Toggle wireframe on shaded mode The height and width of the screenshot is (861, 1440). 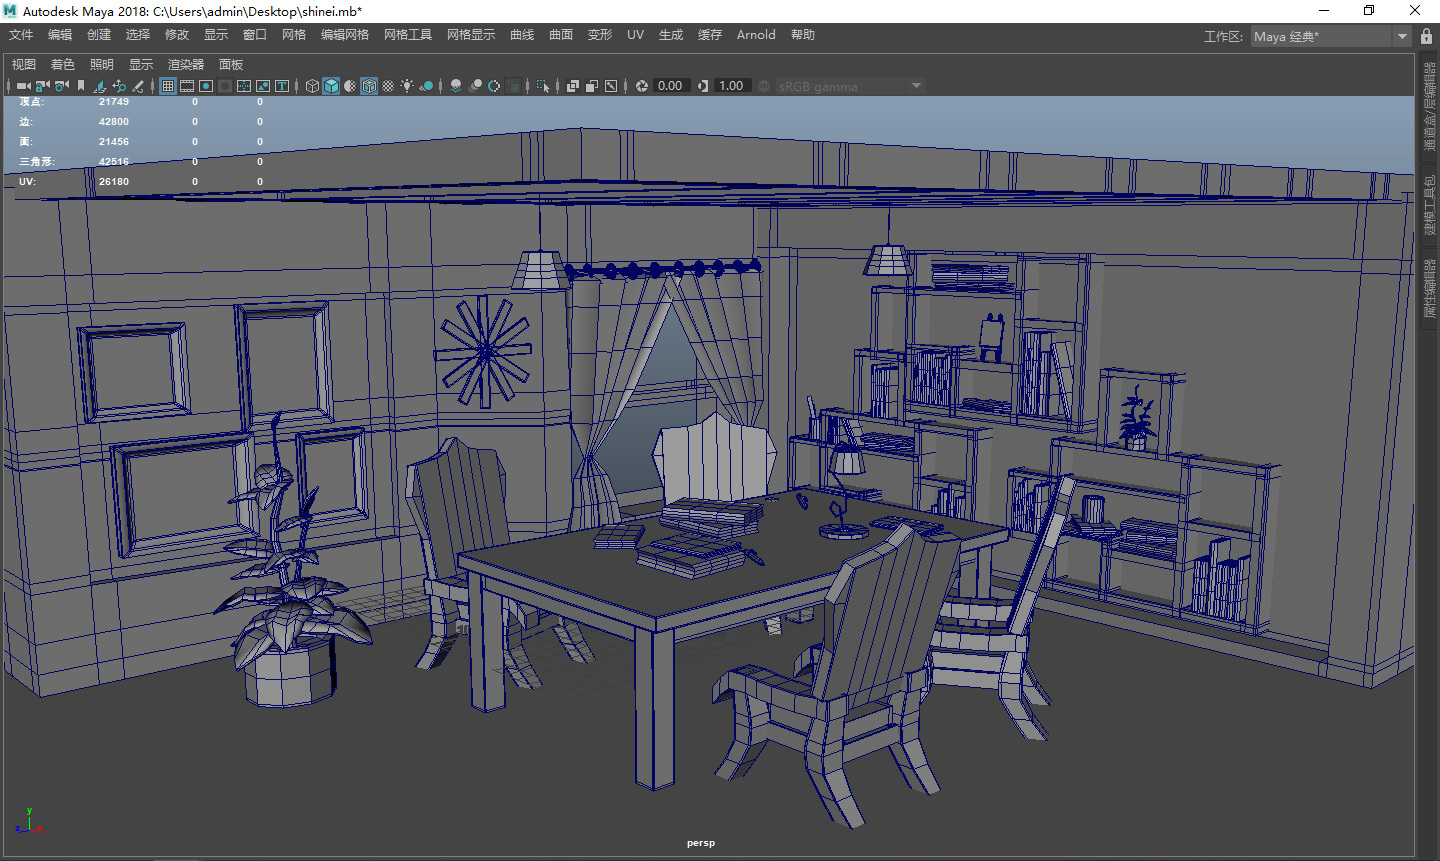[x=369, y=86]
